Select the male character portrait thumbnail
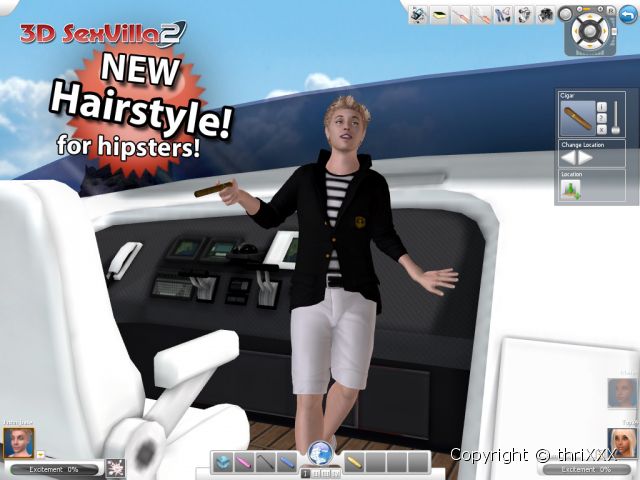 pos(18,443)
